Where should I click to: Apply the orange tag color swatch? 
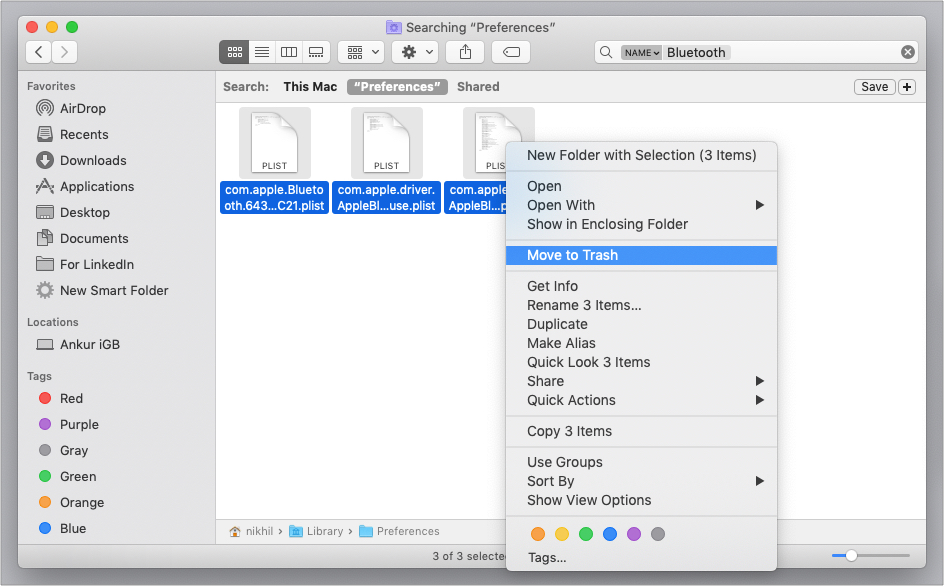point(538,534)
